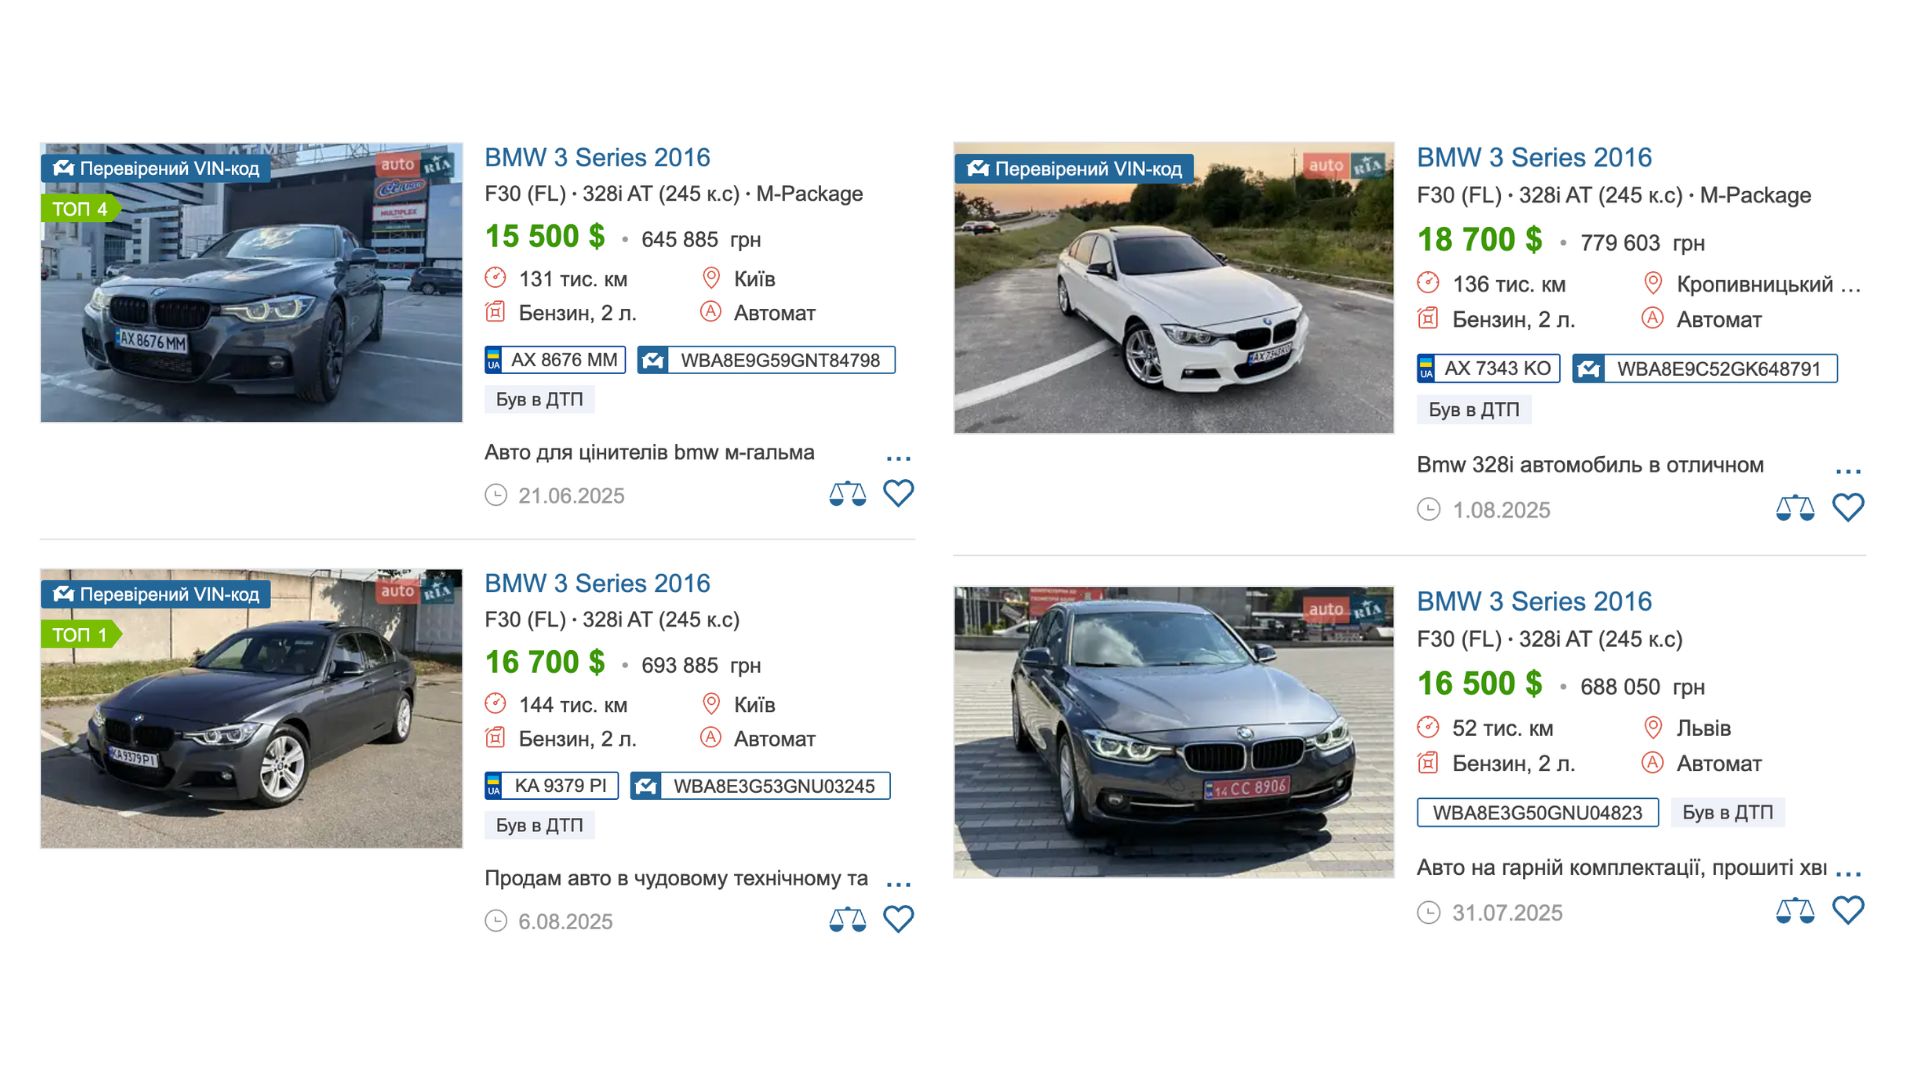Click 'Був в ДТП' tag on Lviv listing
The image size is (1920, 1080).
1727,812
